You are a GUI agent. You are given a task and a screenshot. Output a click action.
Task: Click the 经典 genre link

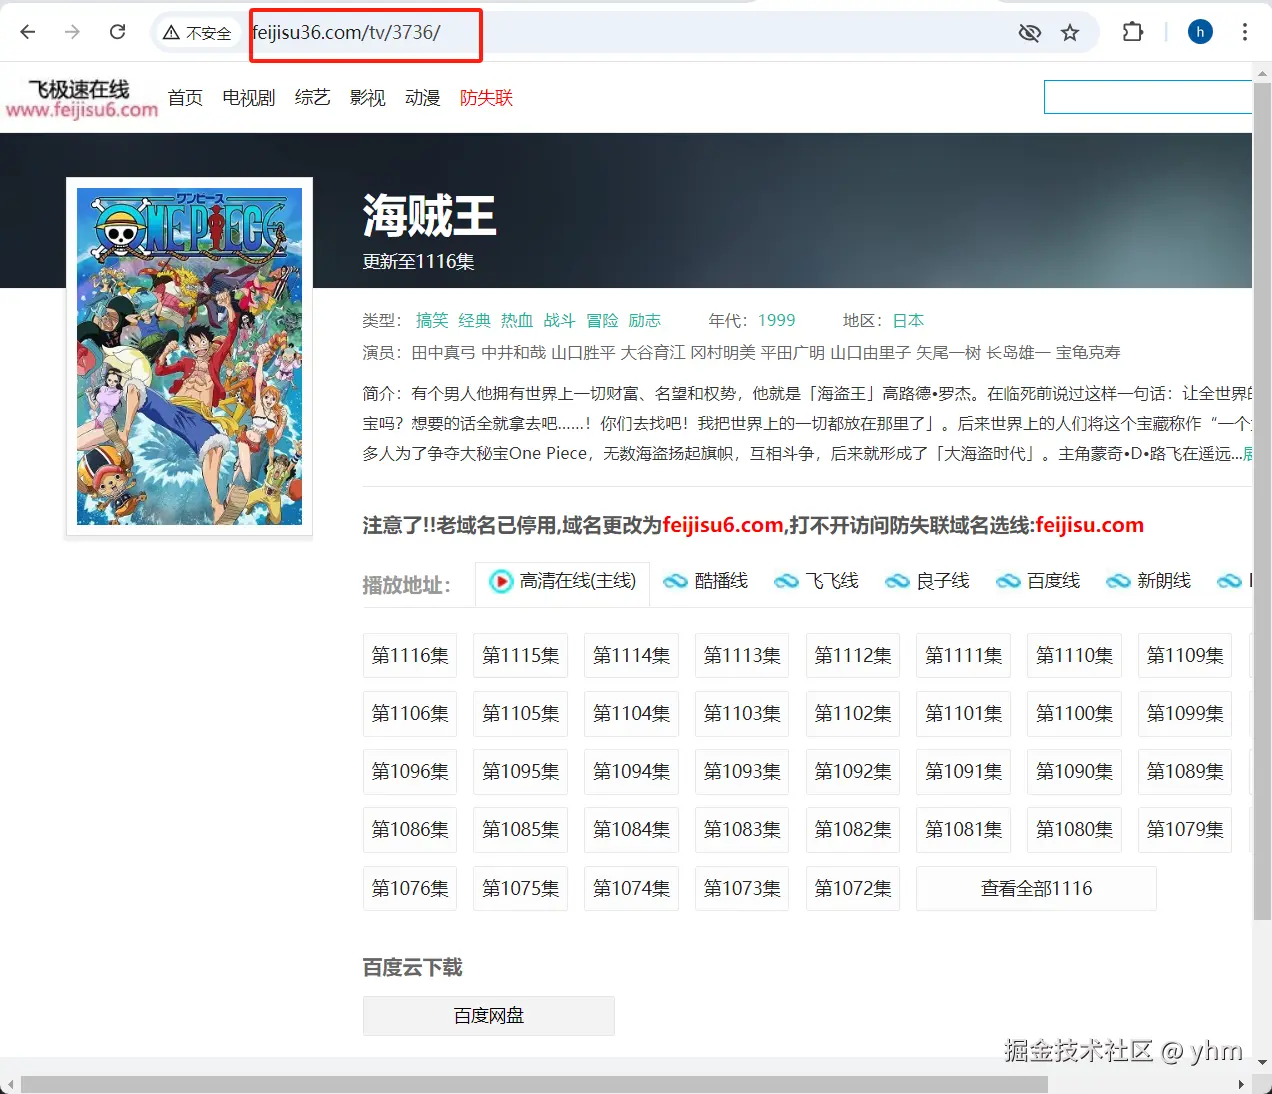[x=475, y=320]
